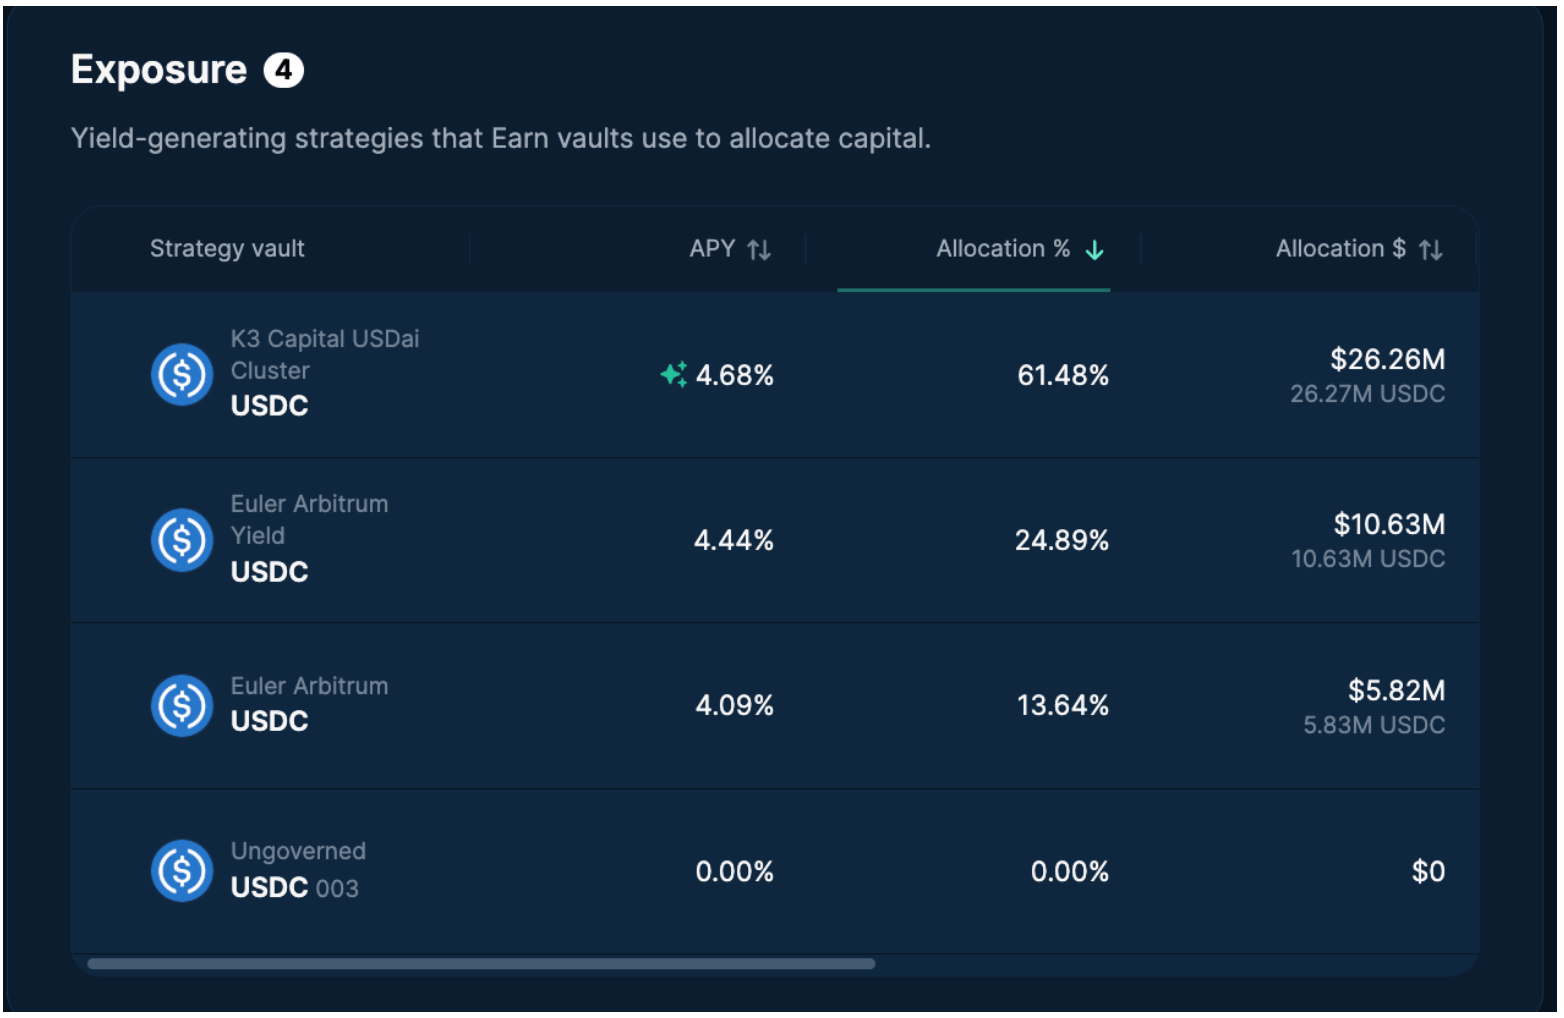Click the Exposure count badge 4

(283, 71)
